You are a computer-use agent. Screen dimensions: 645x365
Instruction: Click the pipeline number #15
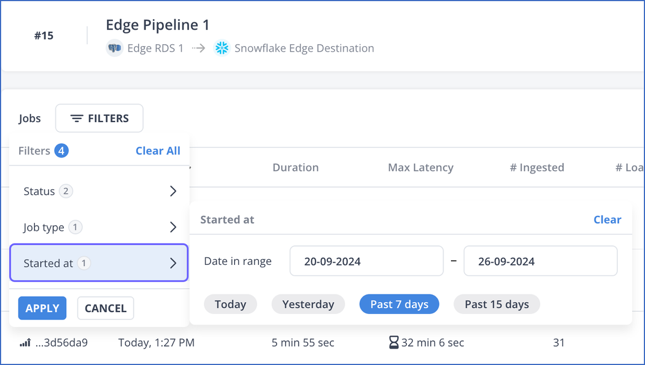(x=44, y=35)
